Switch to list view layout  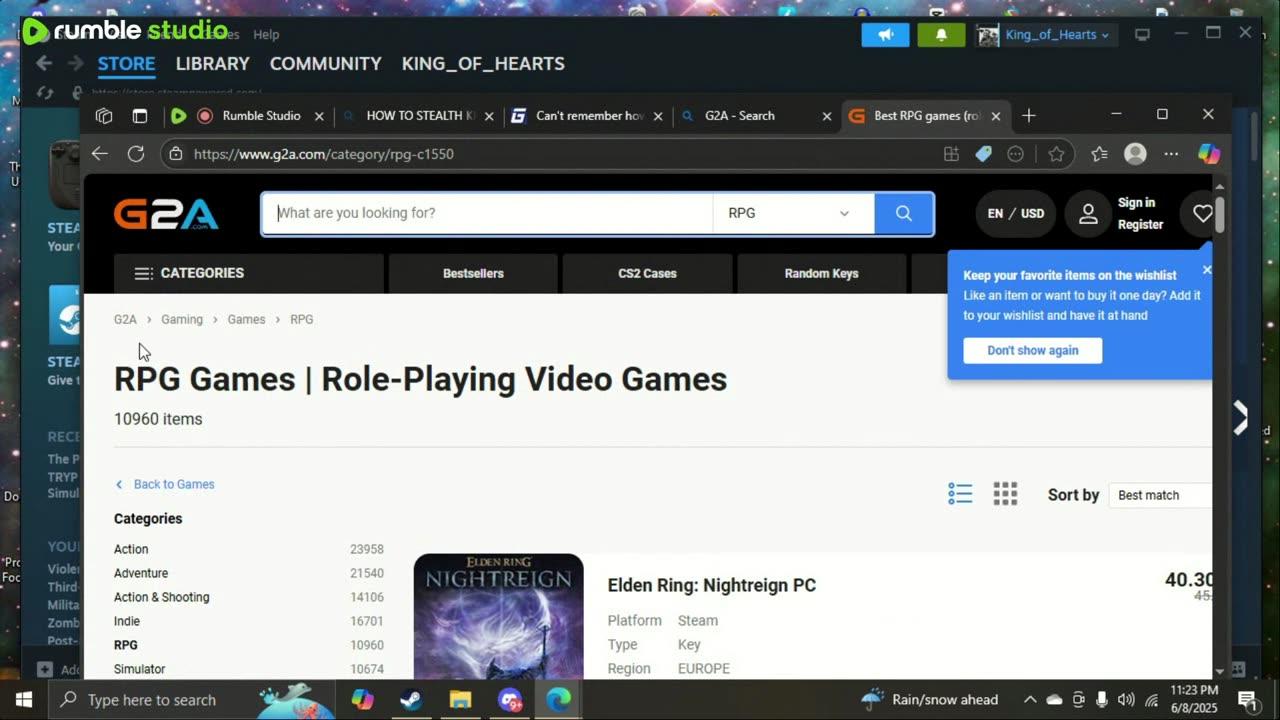[x=960, y=494]
